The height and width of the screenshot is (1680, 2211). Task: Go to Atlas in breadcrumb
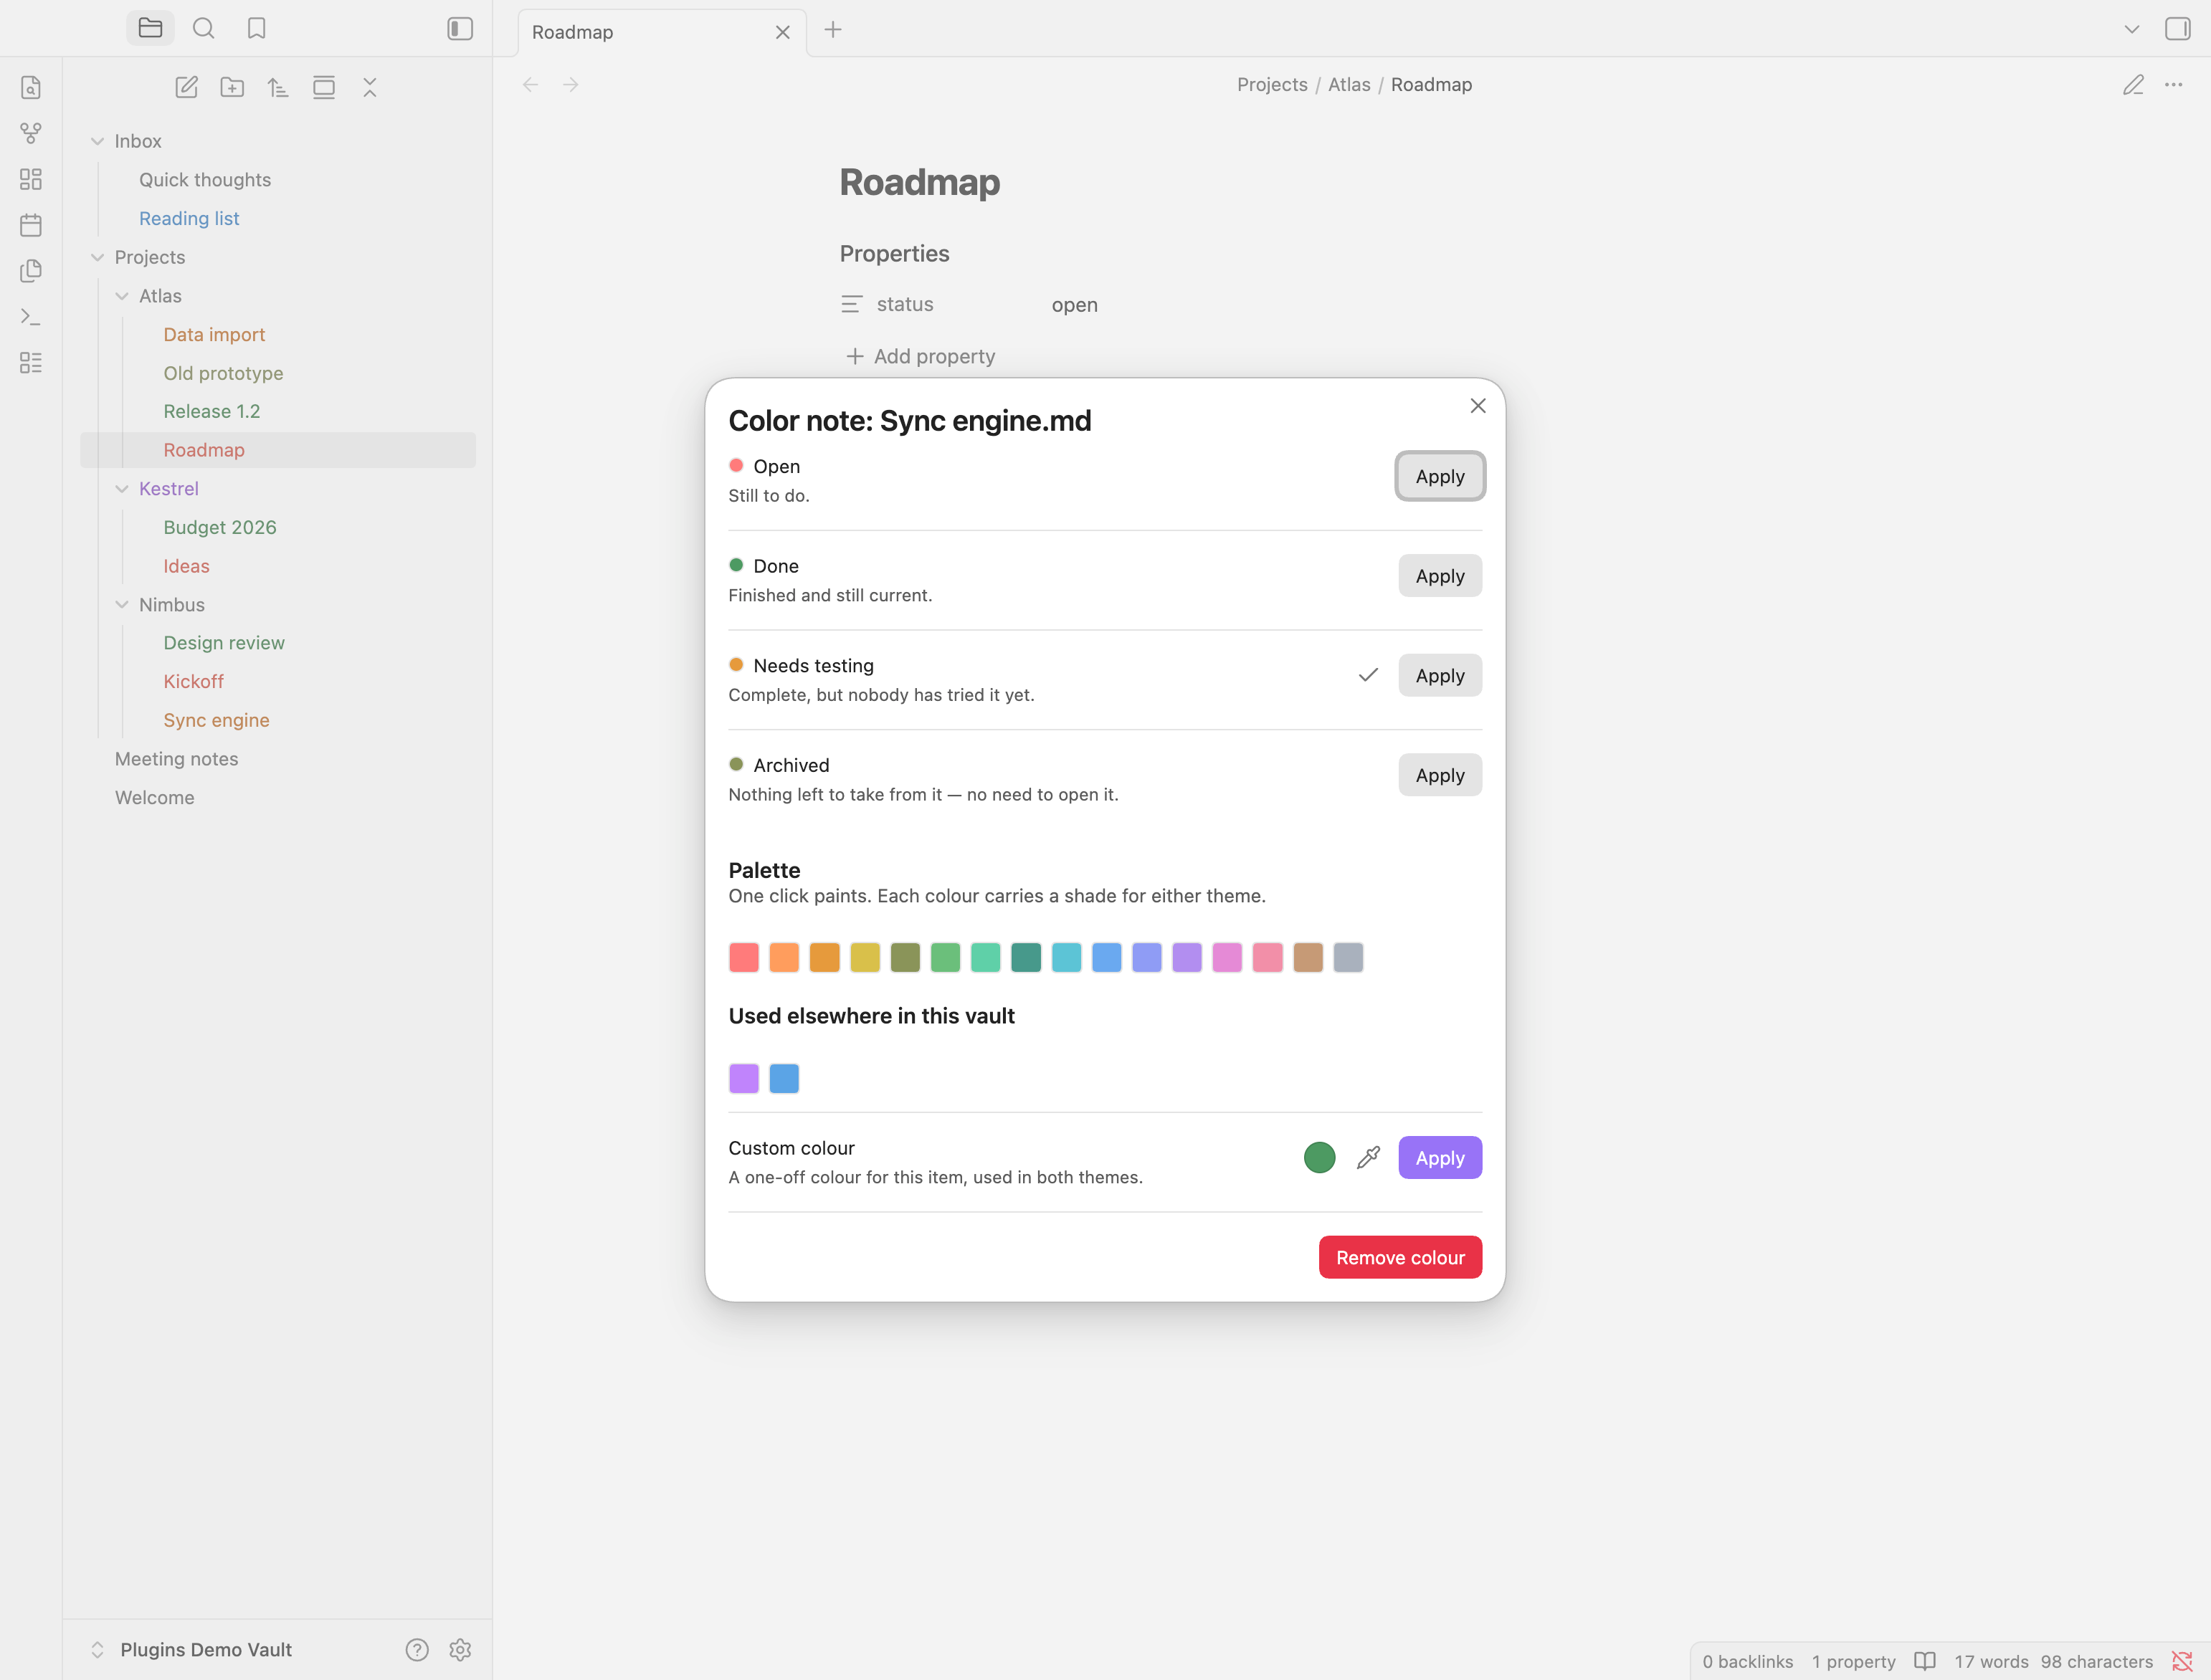tap(1349, 85)
